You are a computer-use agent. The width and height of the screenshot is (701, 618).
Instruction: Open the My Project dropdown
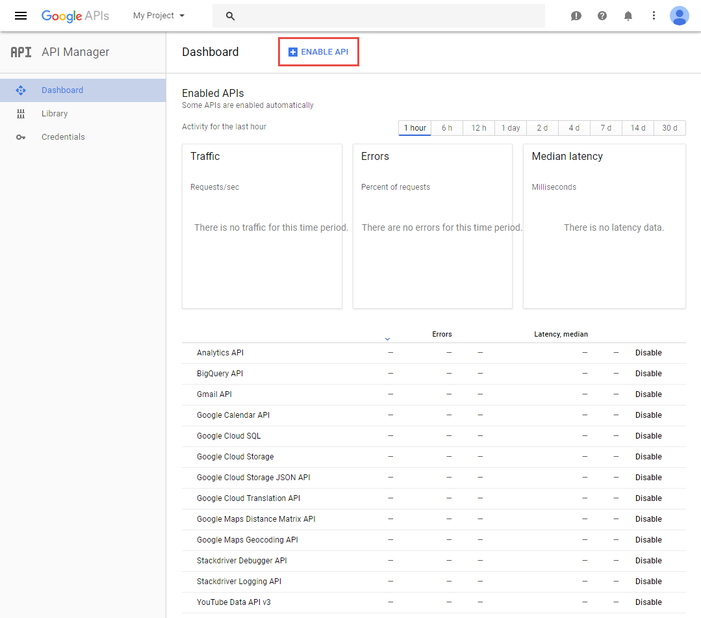[159, 16]
